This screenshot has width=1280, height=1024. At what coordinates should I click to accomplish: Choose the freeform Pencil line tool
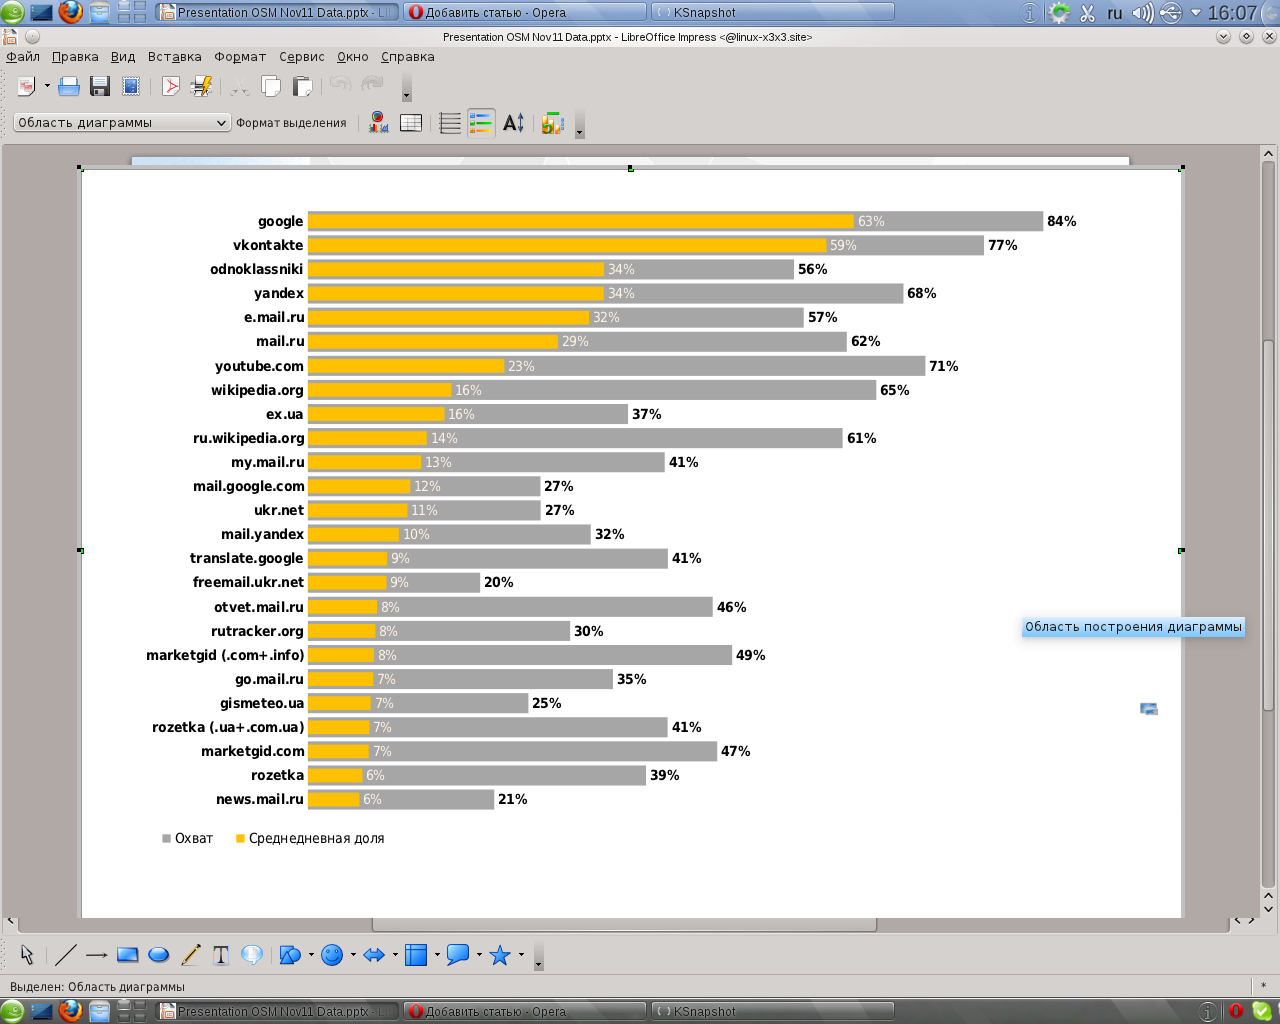click(190, 955)
